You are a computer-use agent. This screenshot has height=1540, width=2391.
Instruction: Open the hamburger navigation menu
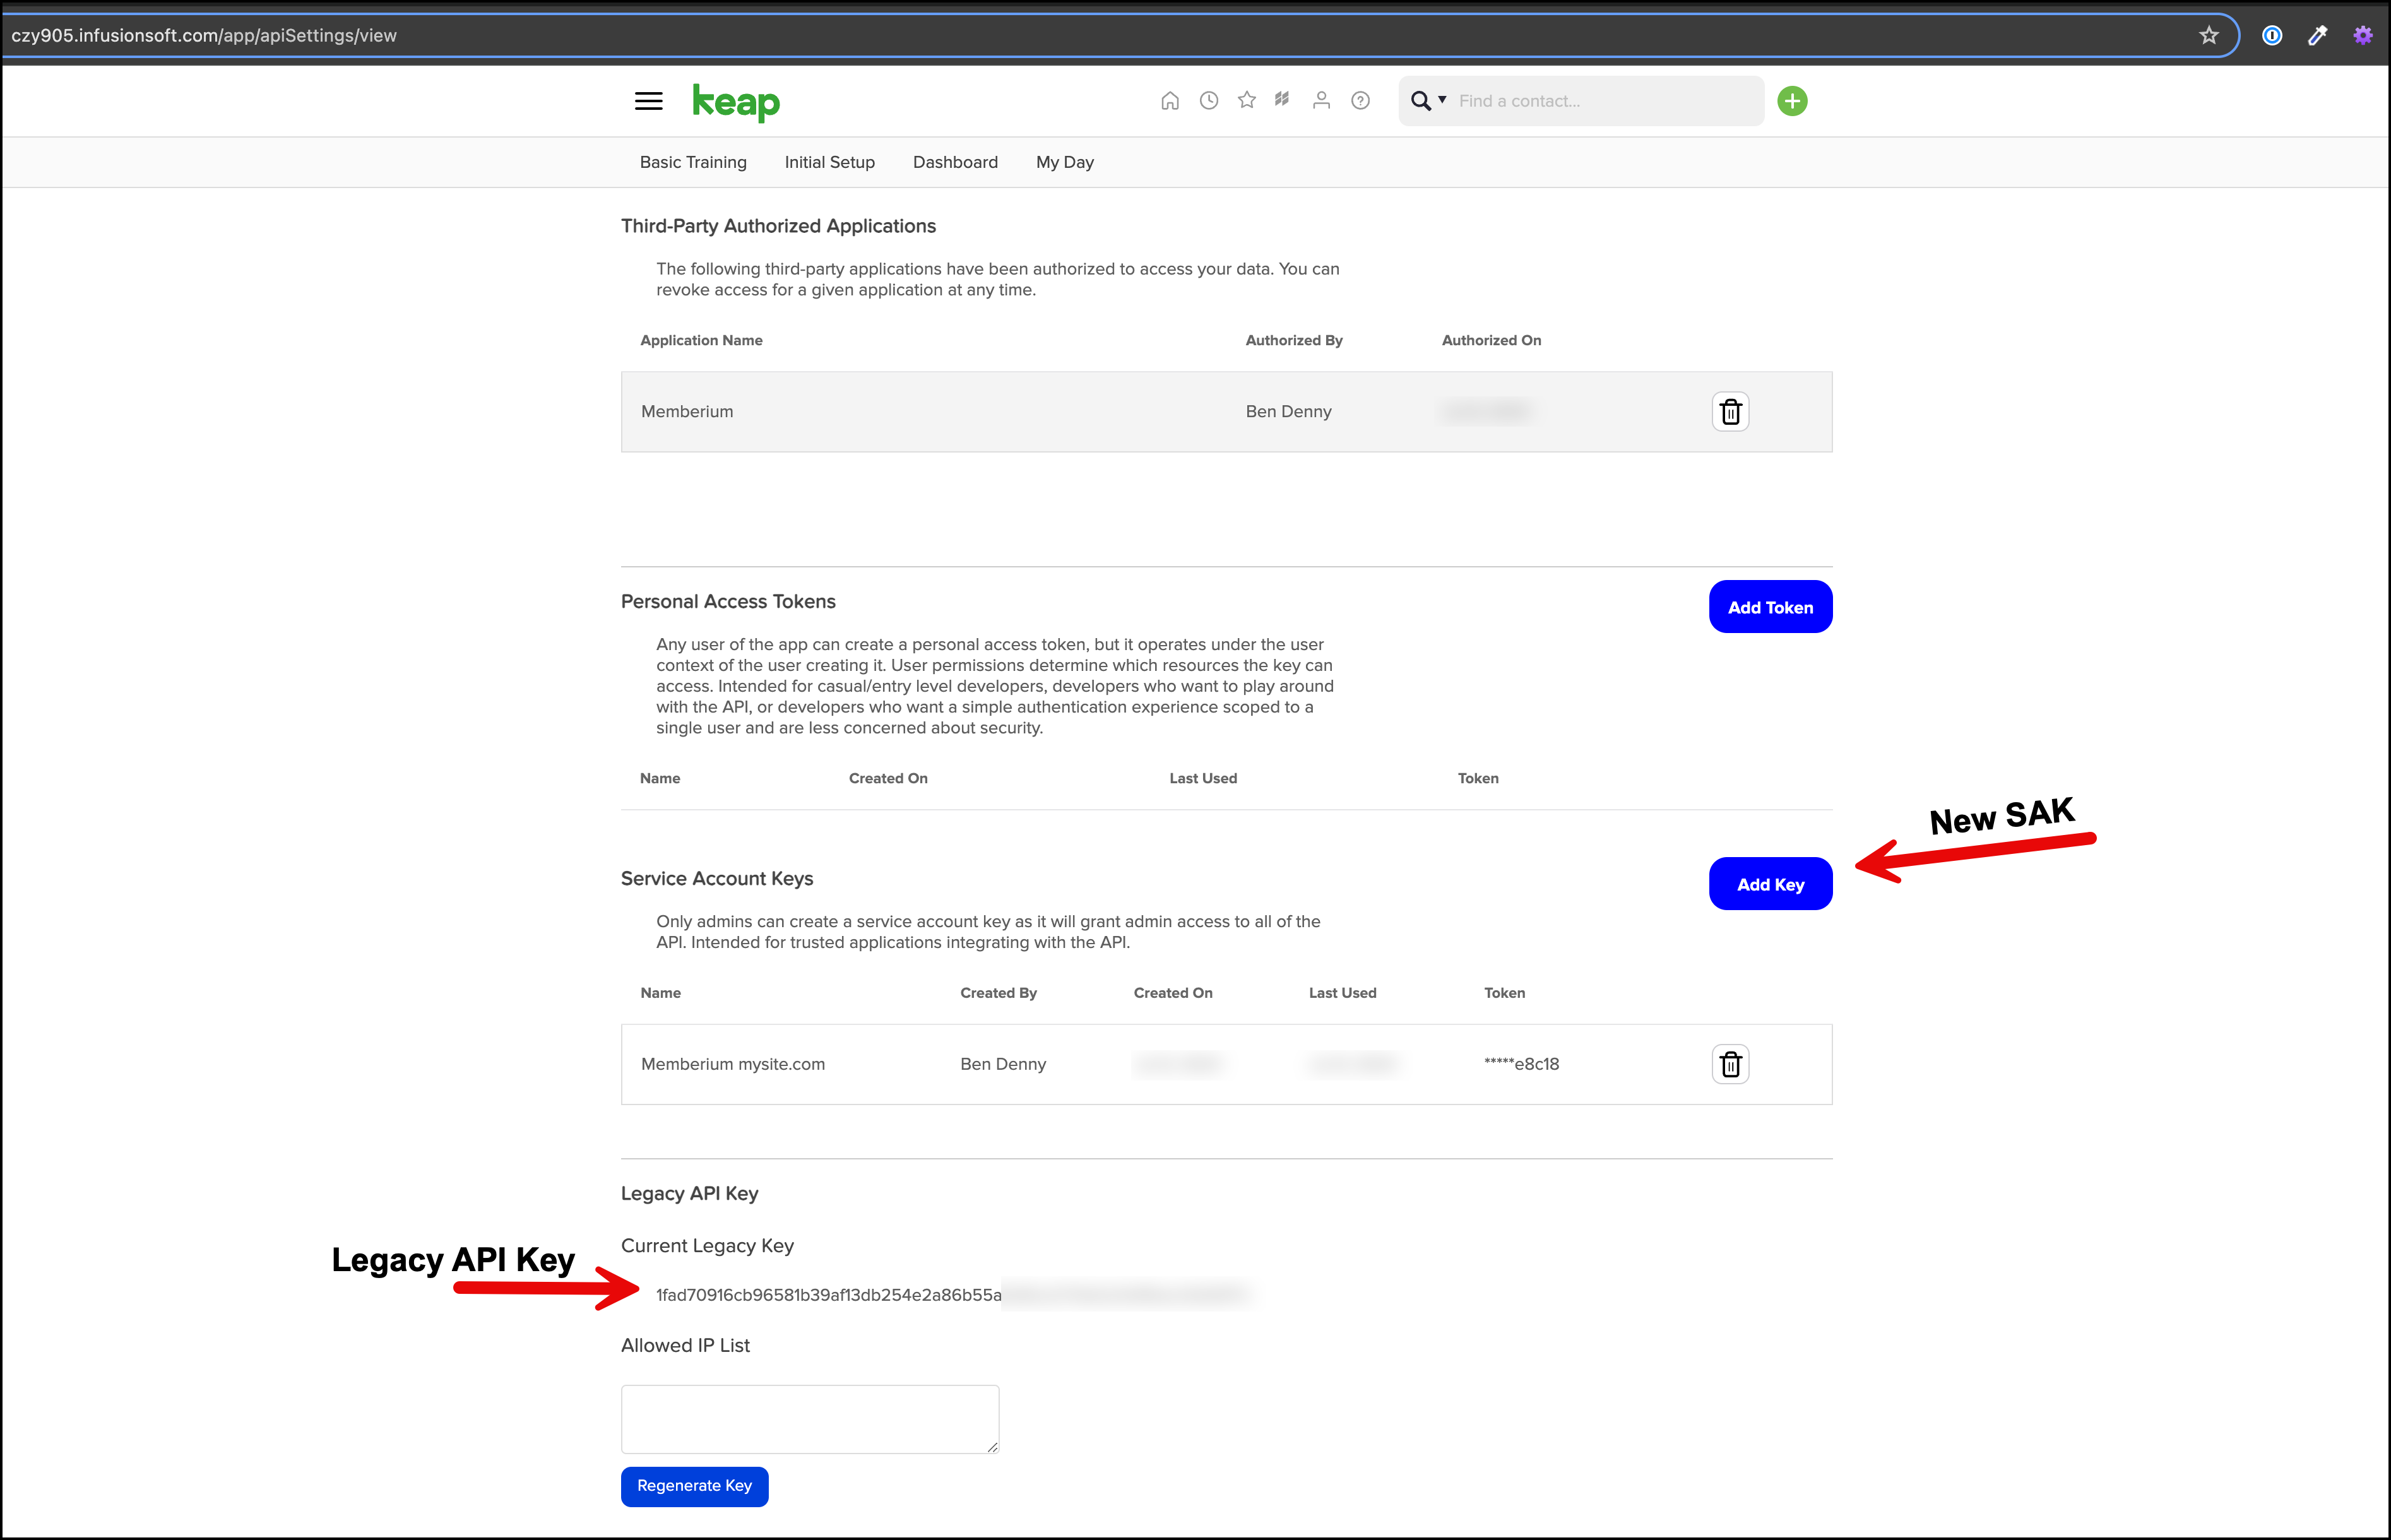648,101
